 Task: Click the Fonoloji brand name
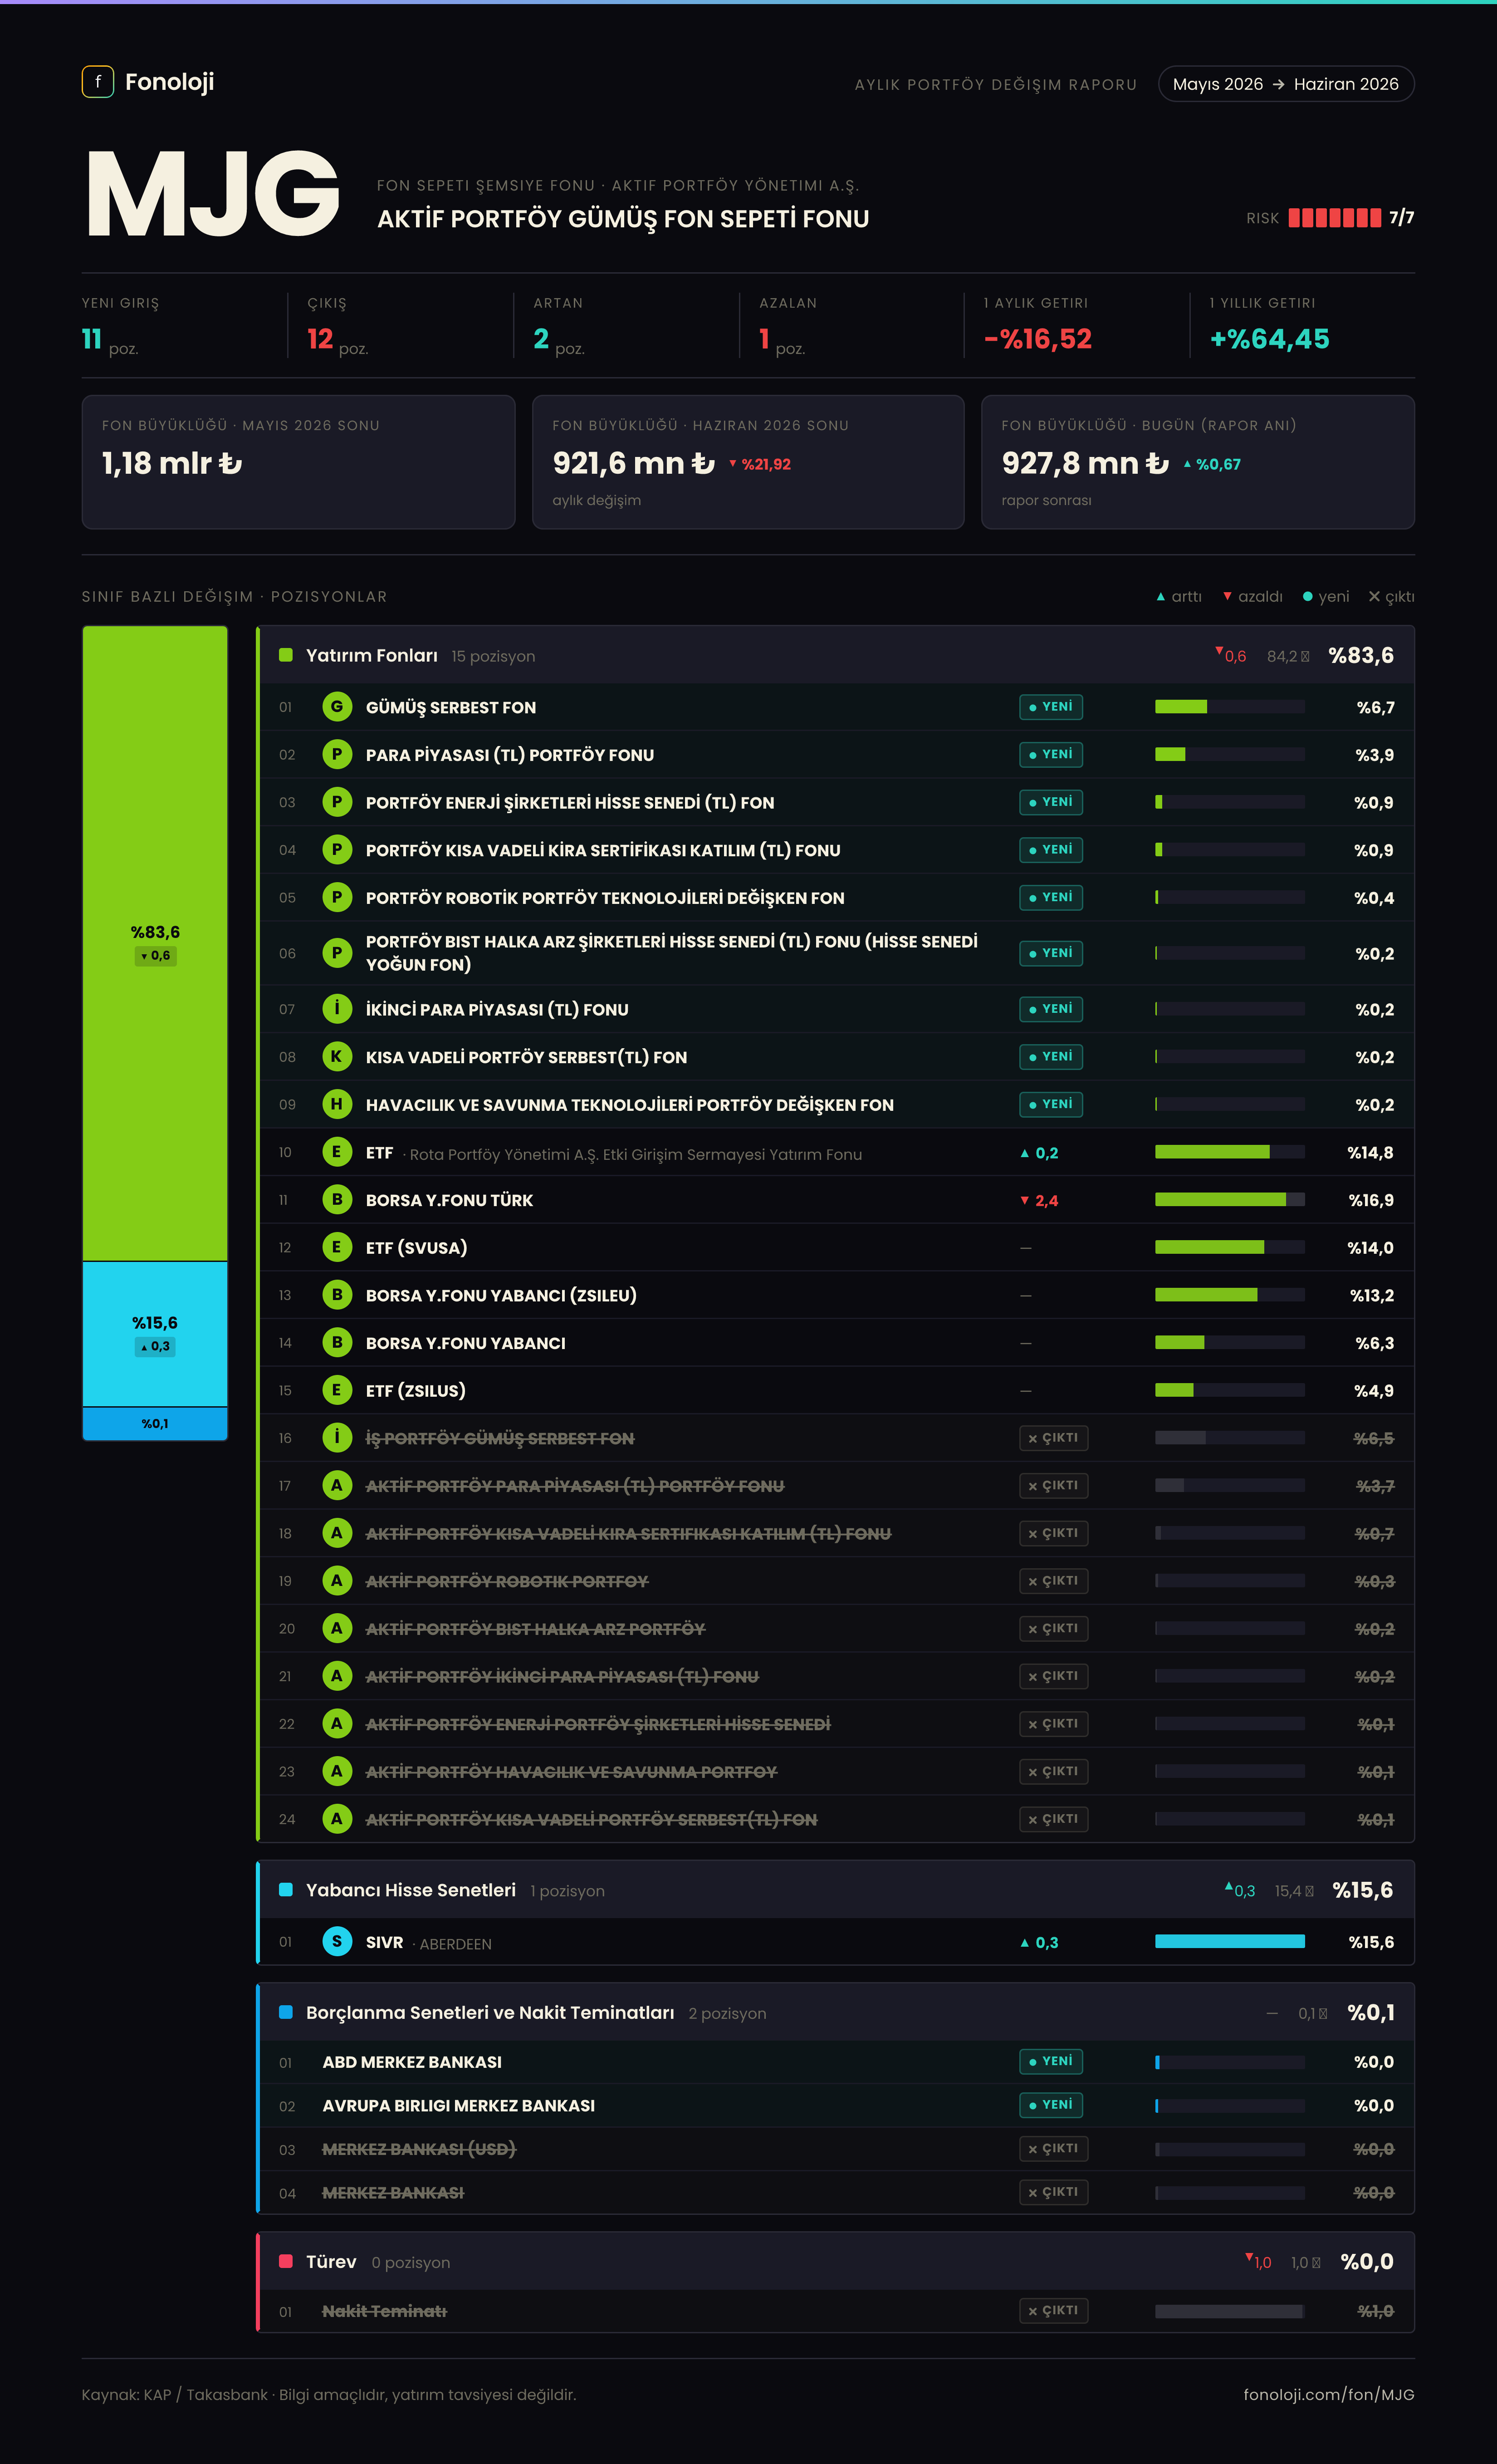tap(170, 82)
